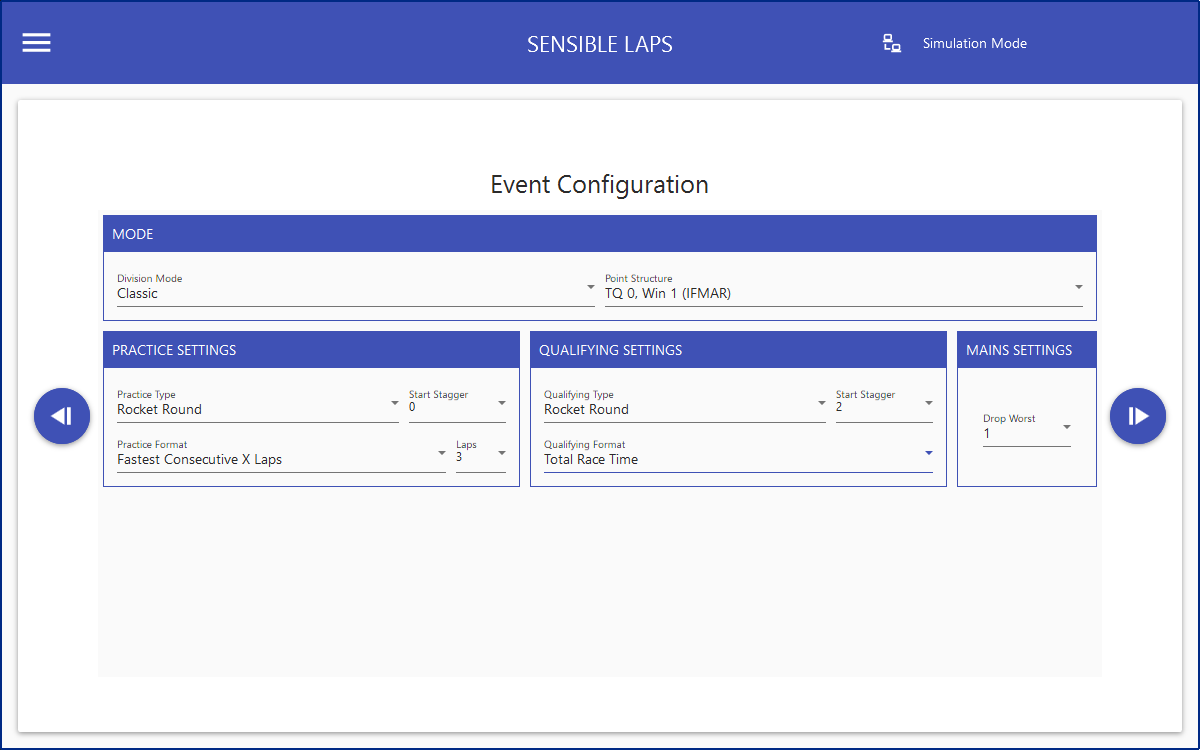Click the Simulation Mode label
Screen dimensions: 1200x750
pyautogui.click(x=974, y=43)
